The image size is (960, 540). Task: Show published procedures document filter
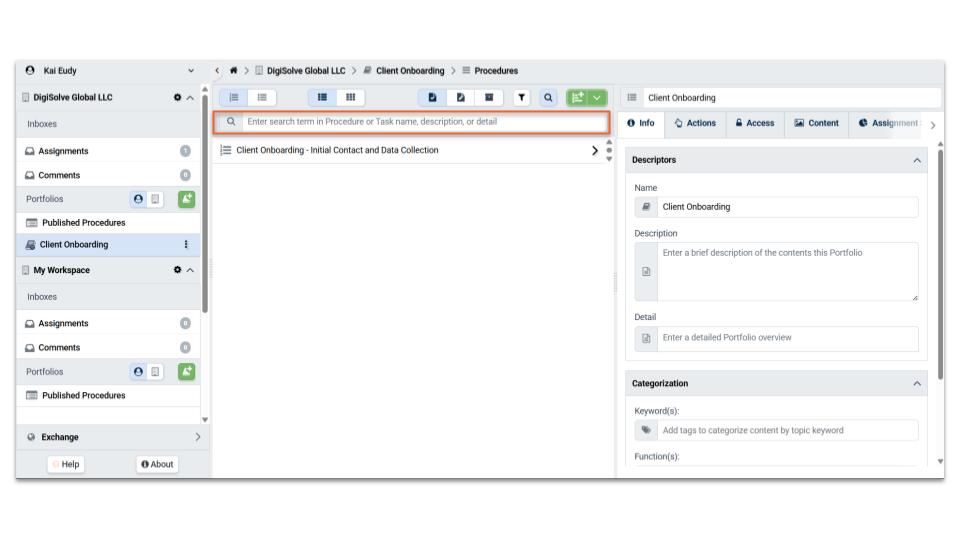coord(432,97)
